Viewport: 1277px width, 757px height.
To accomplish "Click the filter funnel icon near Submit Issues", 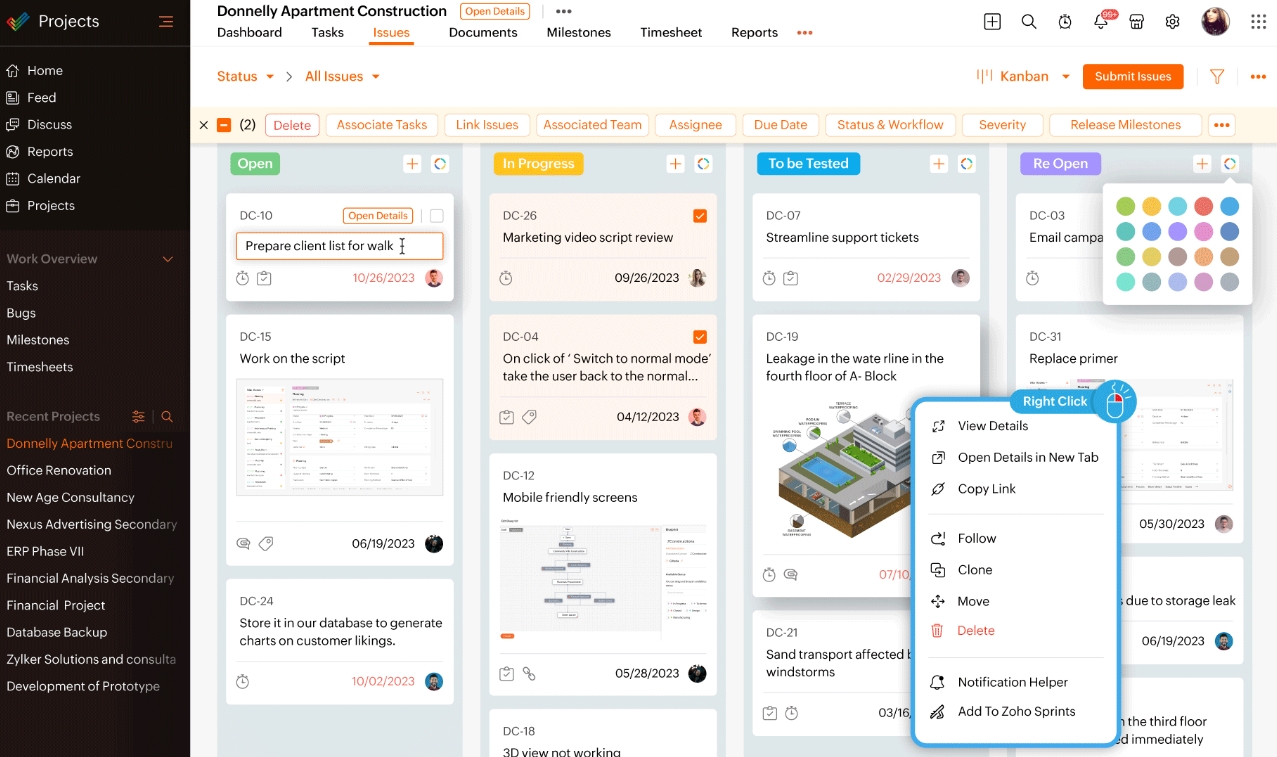I will tap(1216, 76).
